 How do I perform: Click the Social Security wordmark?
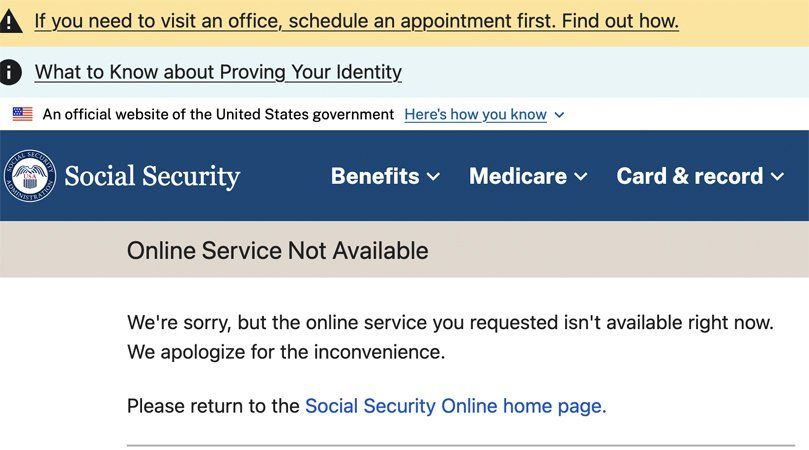tap(152, 176)
